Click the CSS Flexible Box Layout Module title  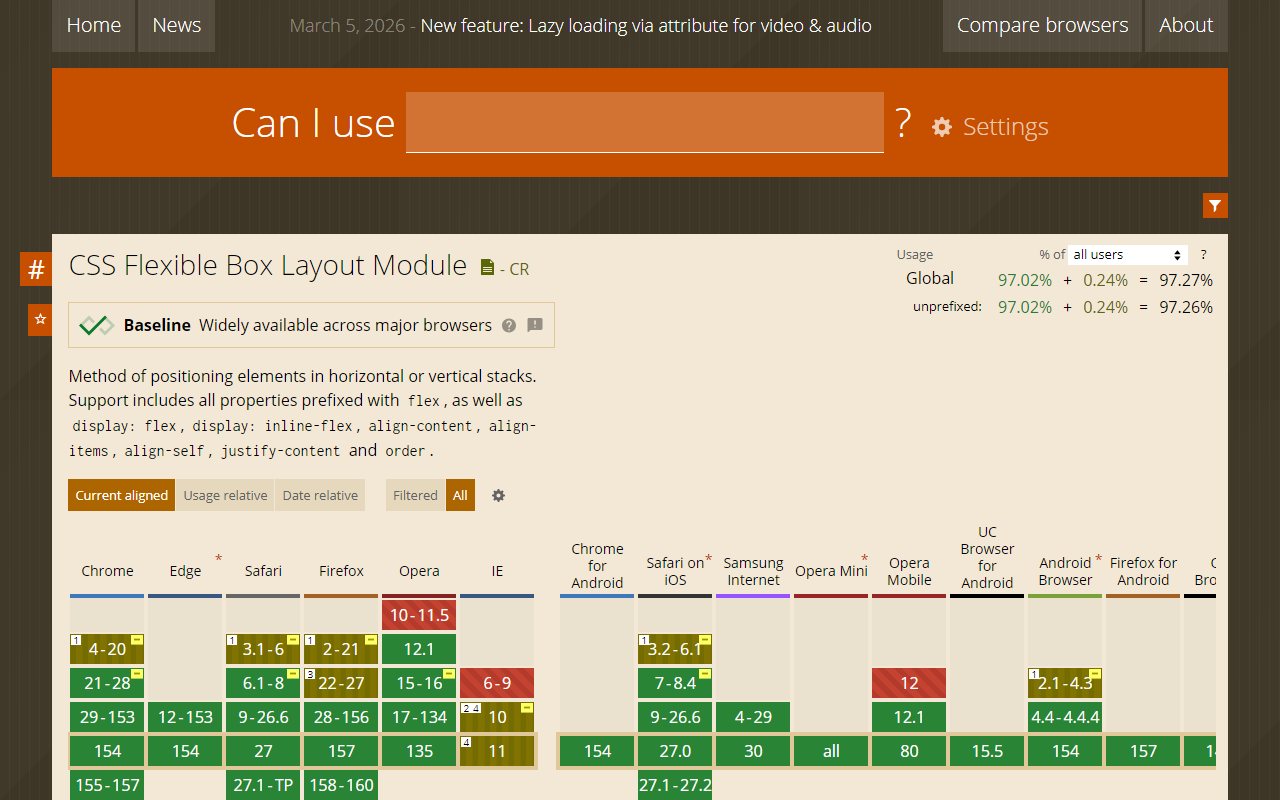pyautogui.click(x=268, y=265)
